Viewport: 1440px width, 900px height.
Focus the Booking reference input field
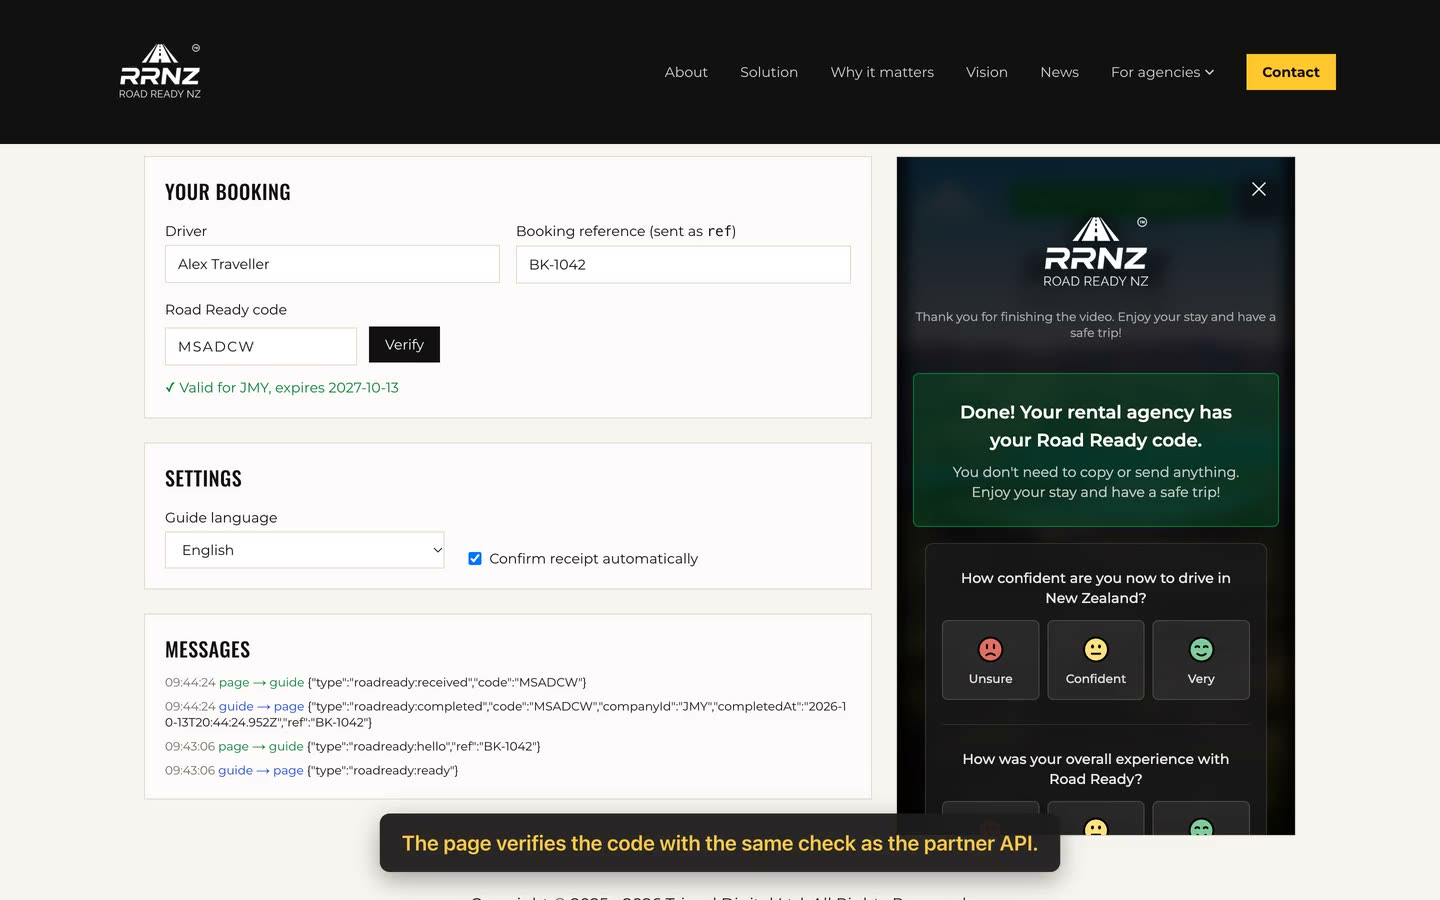pyautogui.click(x=683, y=264)
